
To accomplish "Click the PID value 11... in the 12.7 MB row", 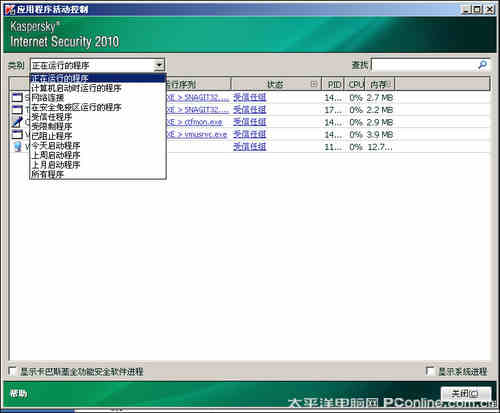I will [333, 147].
